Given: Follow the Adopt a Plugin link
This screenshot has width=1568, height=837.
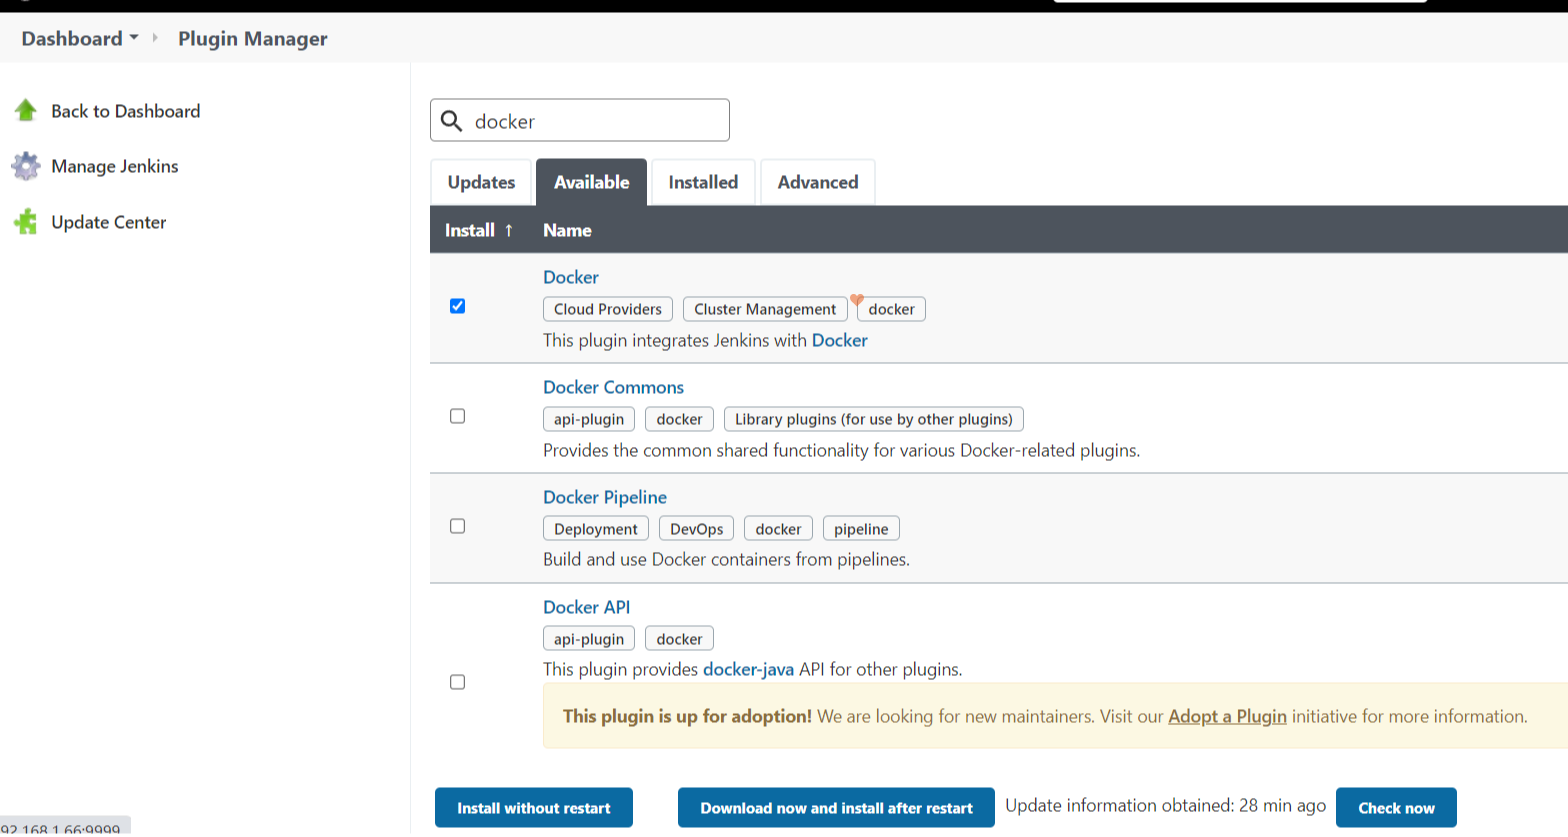Looking at the screenshot, I should [1227, 716].
